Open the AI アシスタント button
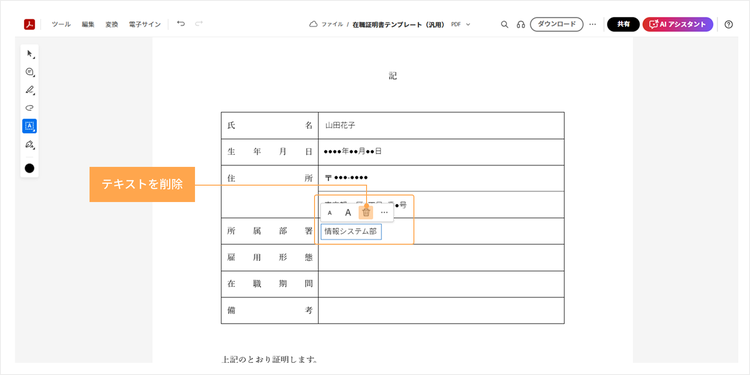The height and width of the screenshot is (375, 750). pos(678,24)
